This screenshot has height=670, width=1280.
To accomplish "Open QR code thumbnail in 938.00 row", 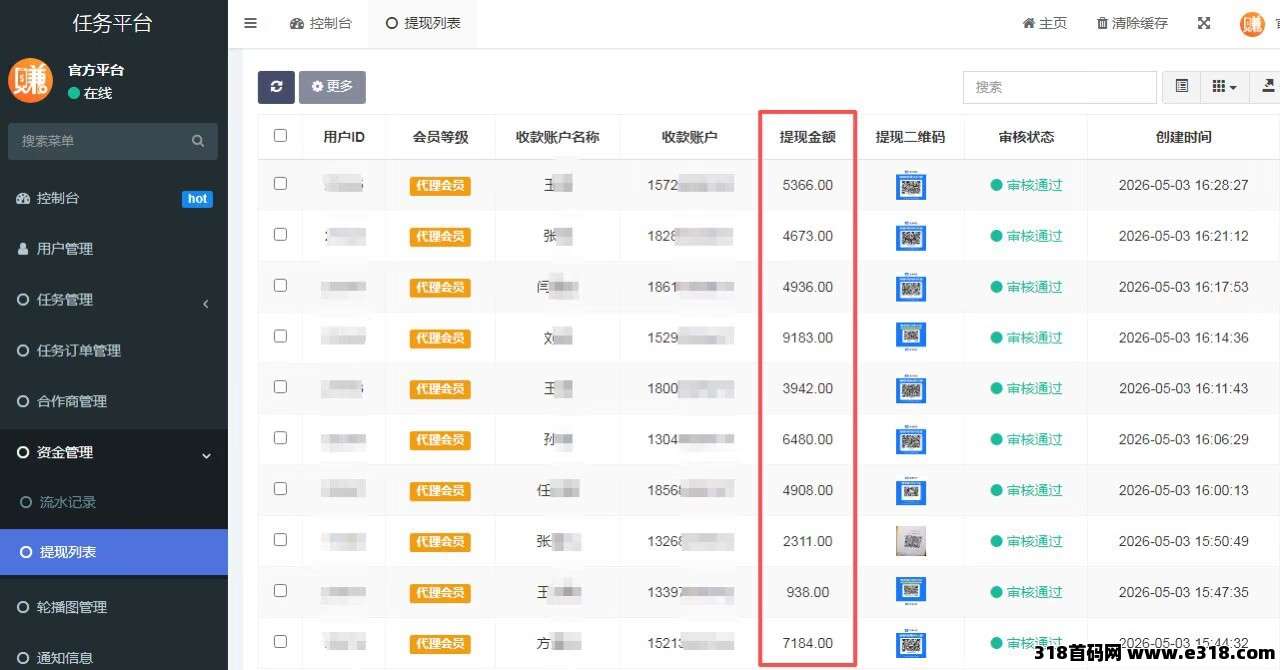I will [x=911, y=590].
